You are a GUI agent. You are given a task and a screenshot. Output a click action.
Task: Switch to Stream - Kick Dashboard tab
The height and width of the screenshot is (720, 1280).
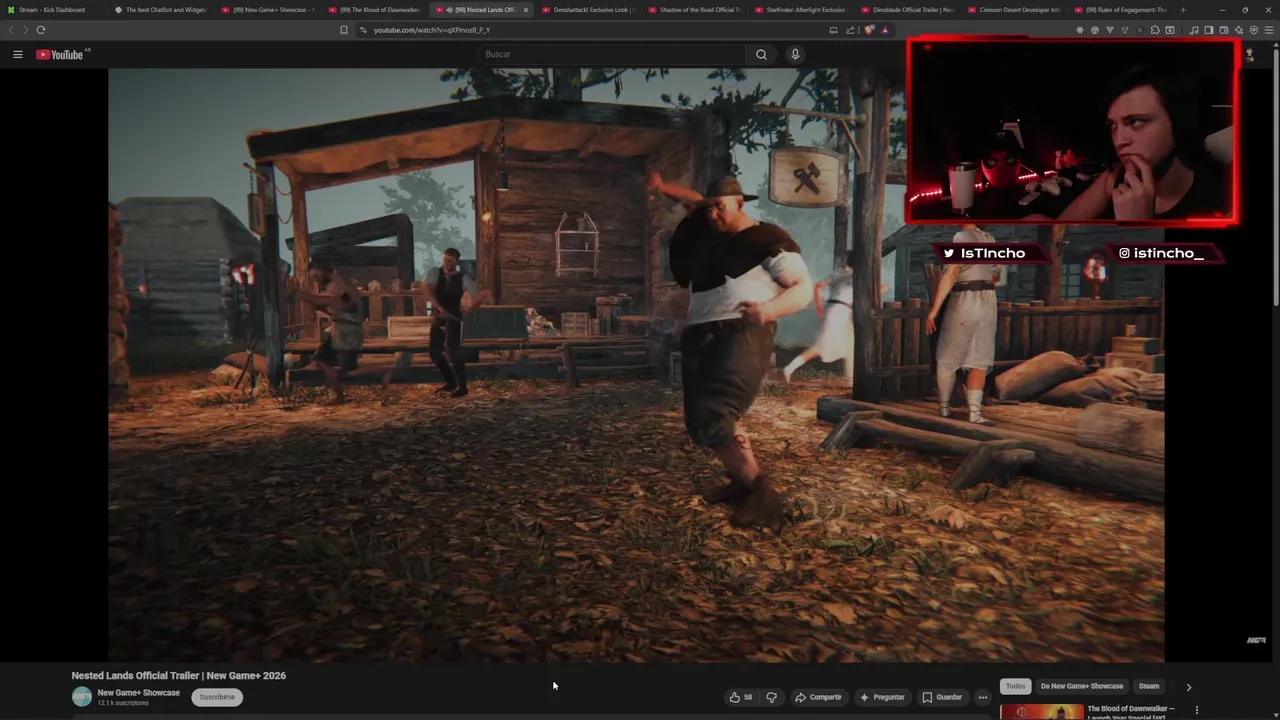(x=52, y=10)
